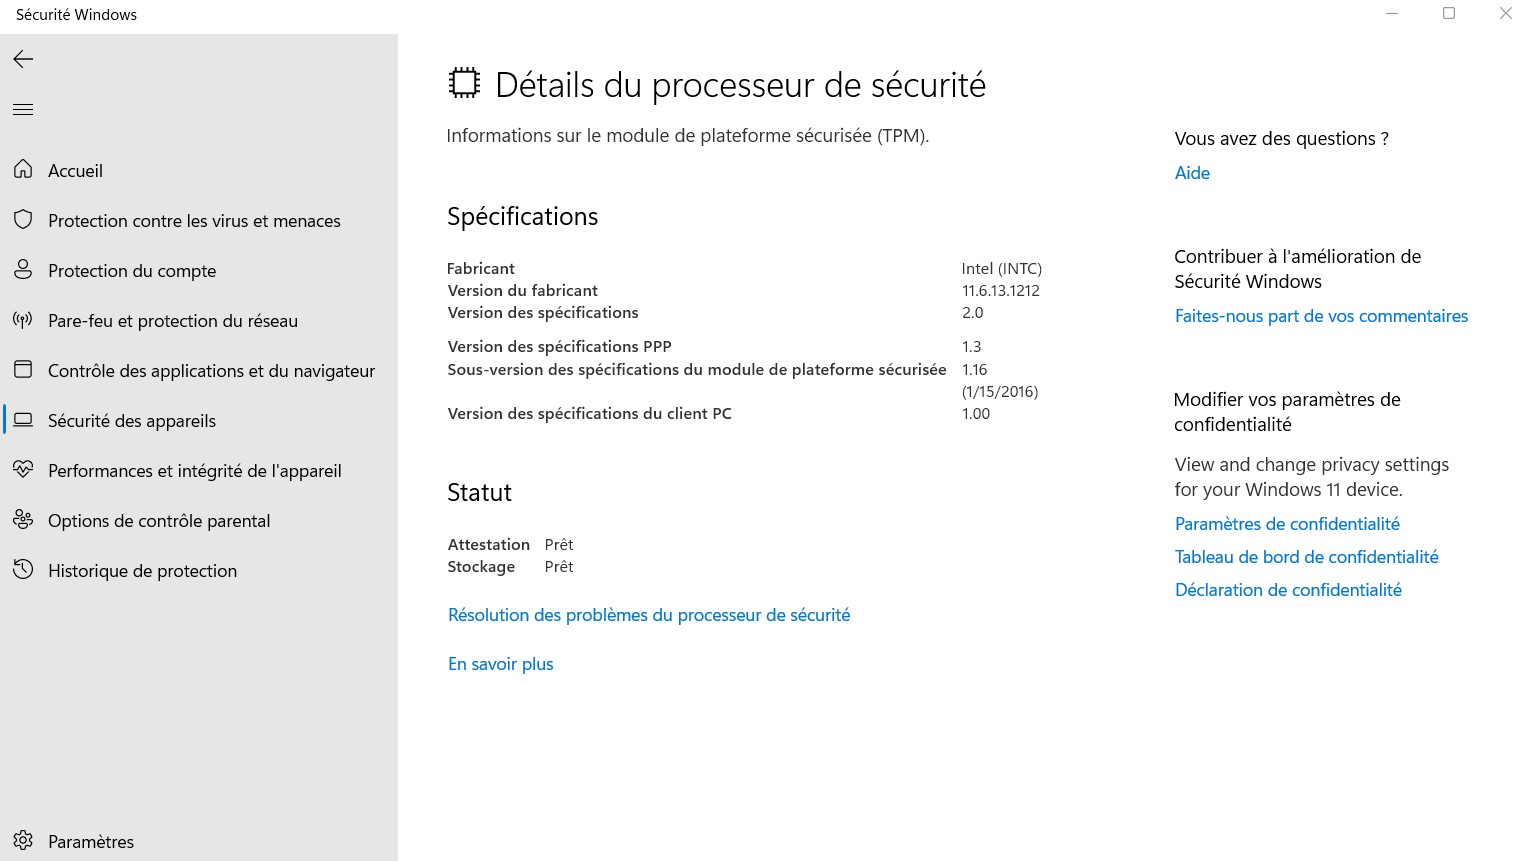Click the device performance heart icon
Viewport: 1532px width, 861px height.
click(23, 470)
